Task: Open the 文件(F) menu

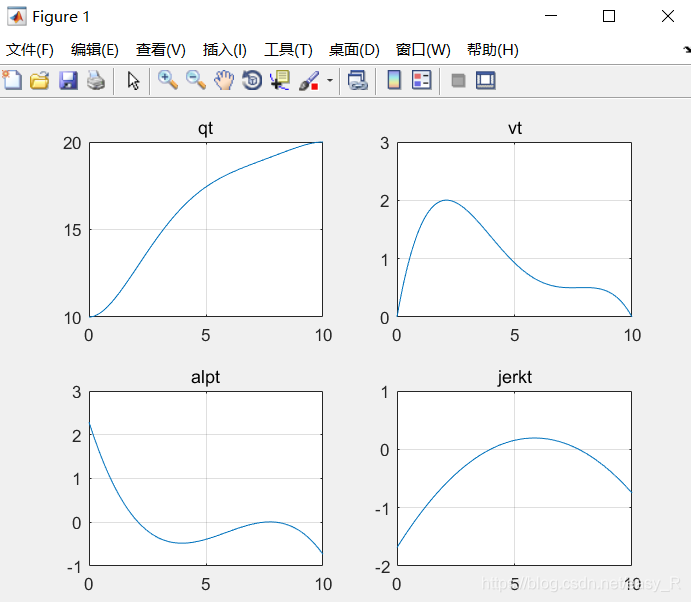Action: click(30, 50)
